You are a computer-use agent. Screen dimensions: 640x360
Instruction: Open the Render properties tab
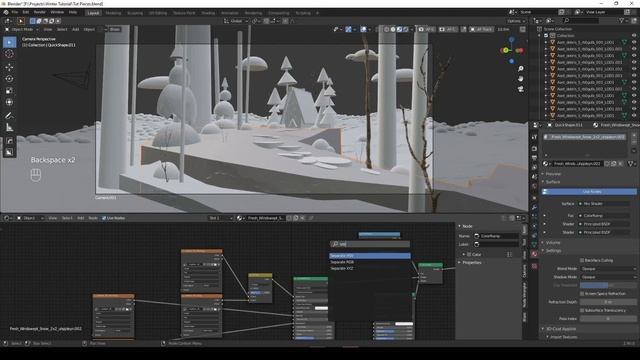point(534,149)
